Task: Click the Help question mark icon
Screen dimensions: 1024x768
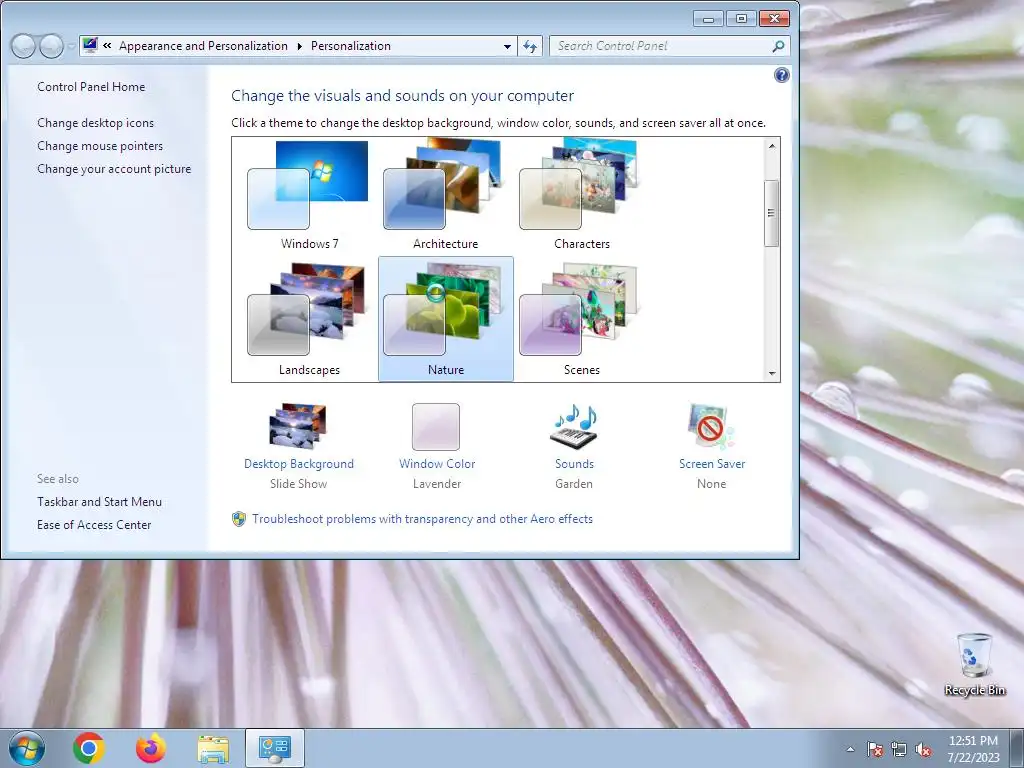Action: (781, 75)
